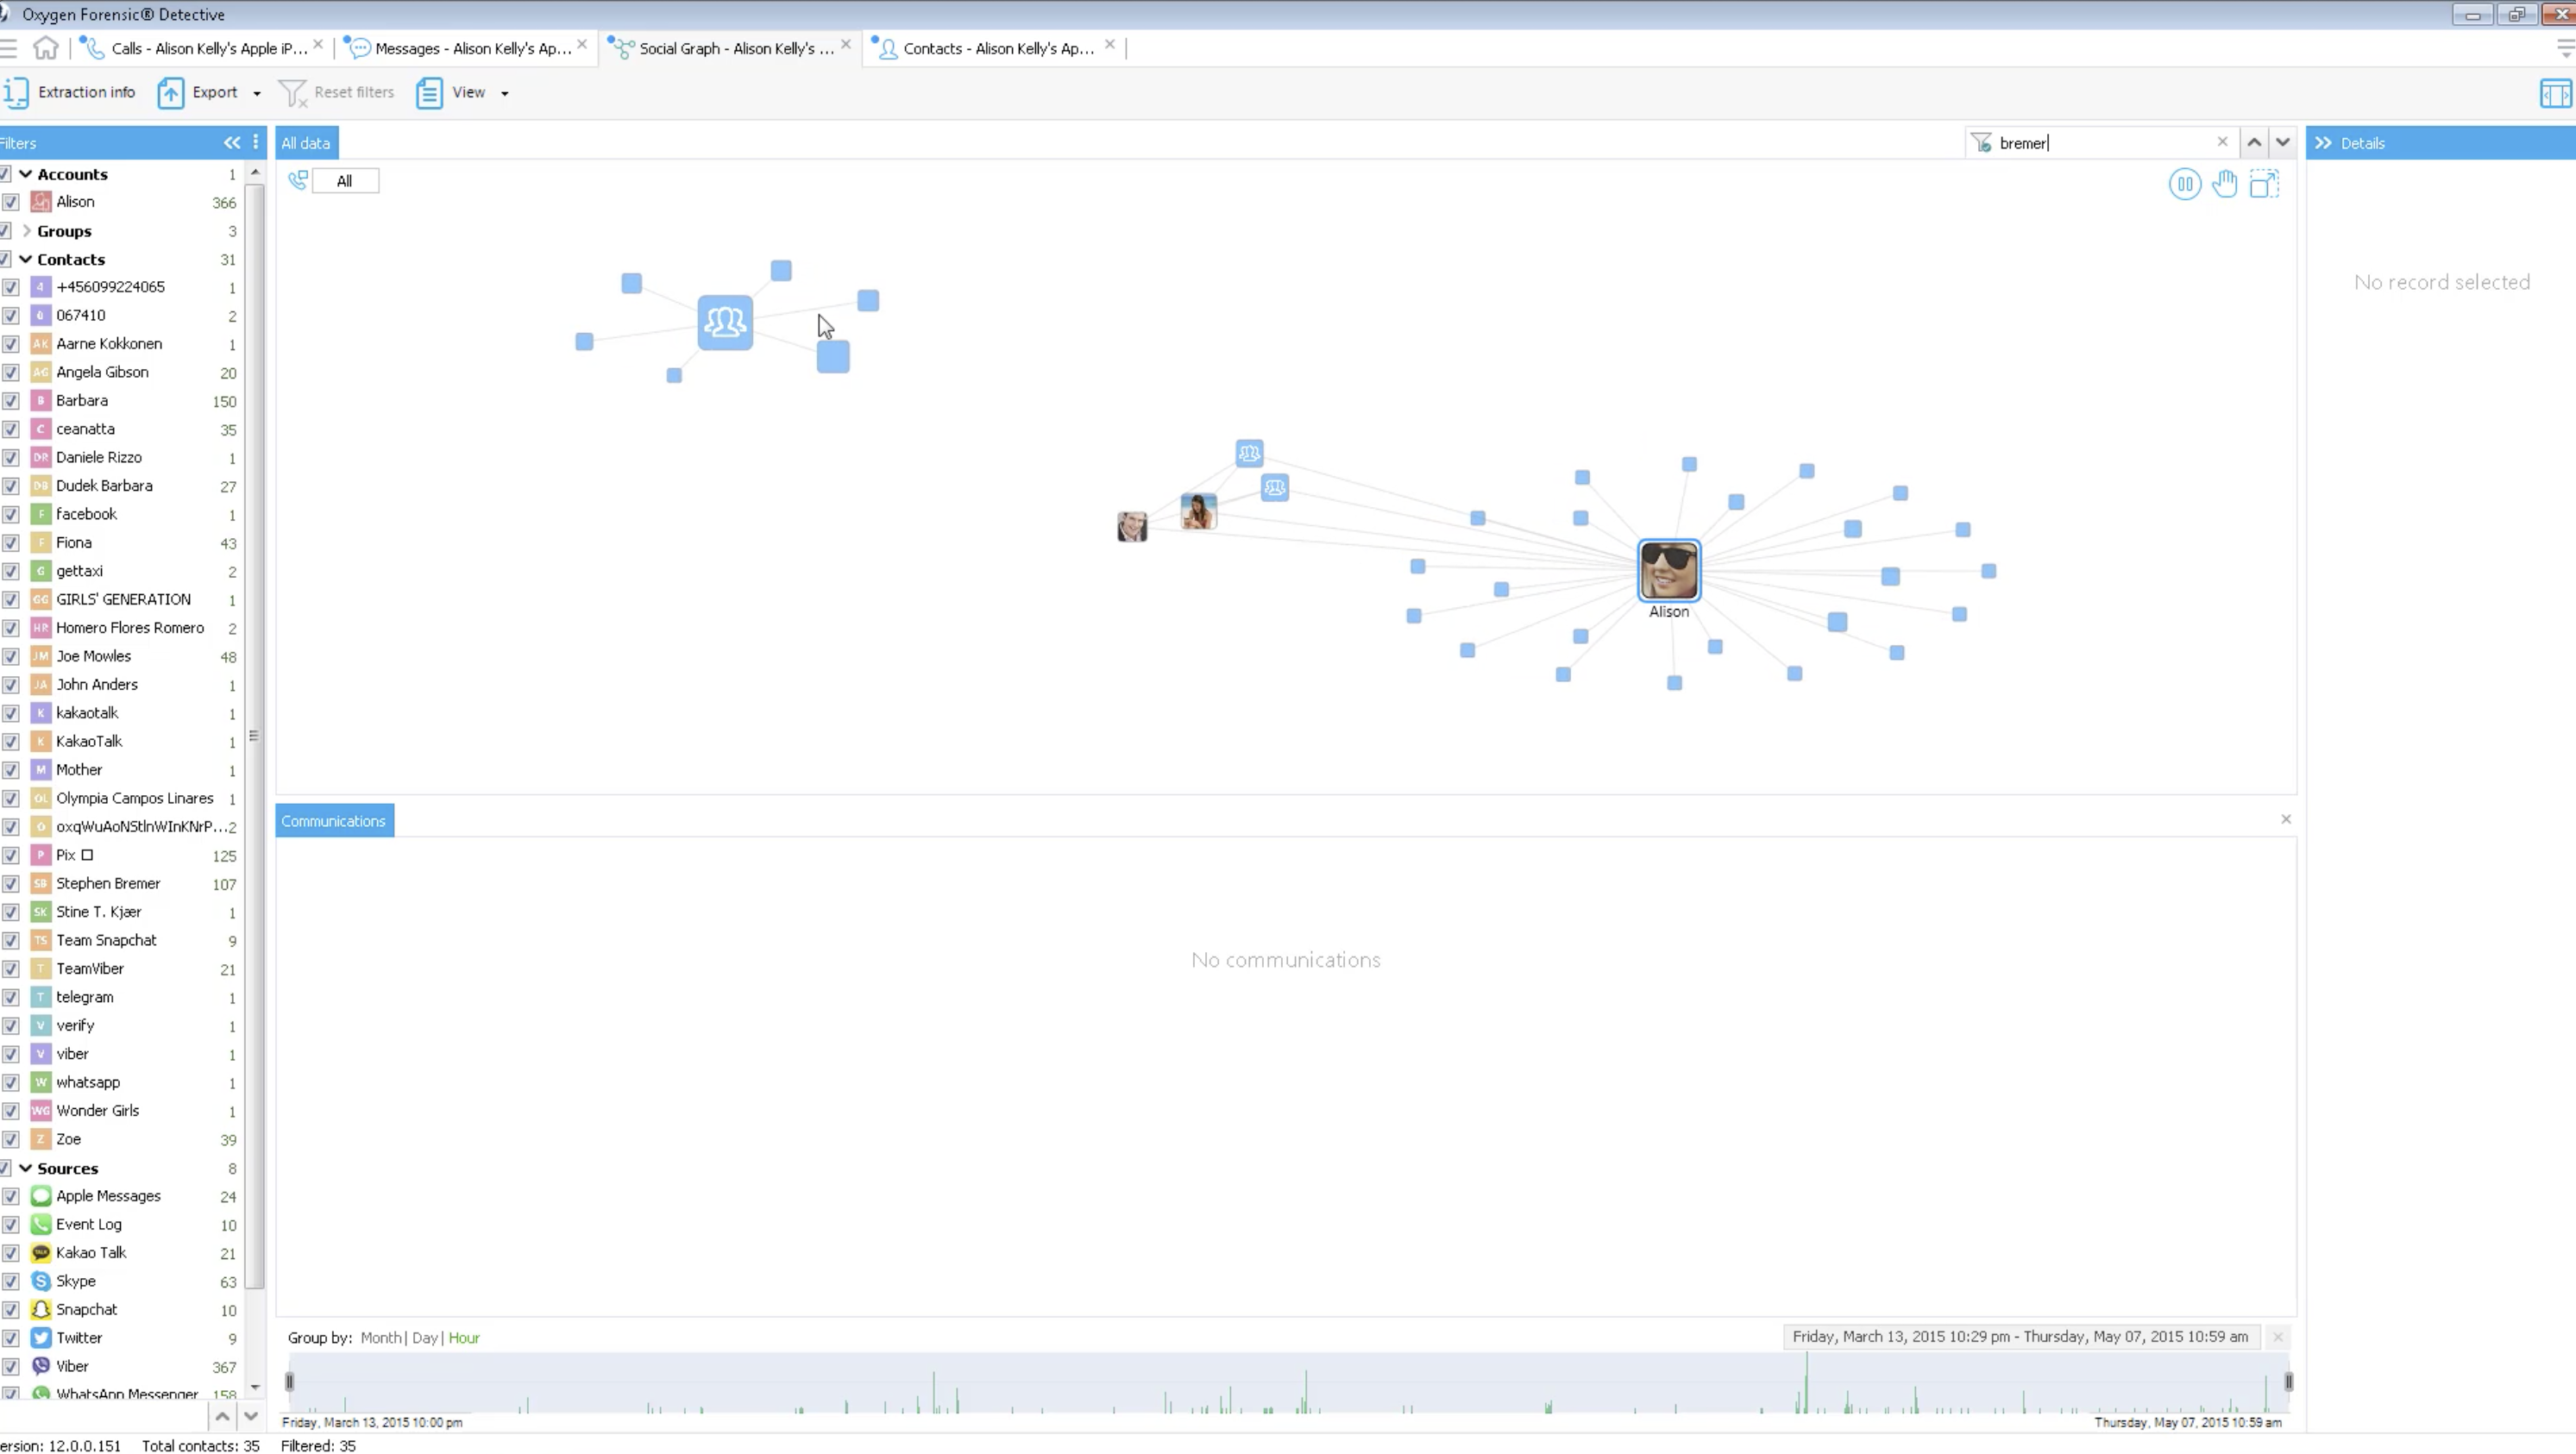Uncheck the Joe Mowles checkbox
2576x1454 pixels.
(x=11, y=656)
